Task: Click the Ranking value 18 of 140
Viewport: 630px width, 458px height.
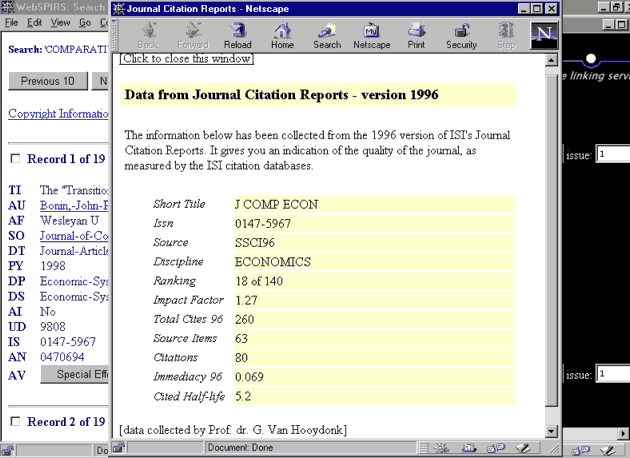Action: (x=259, y=281)
